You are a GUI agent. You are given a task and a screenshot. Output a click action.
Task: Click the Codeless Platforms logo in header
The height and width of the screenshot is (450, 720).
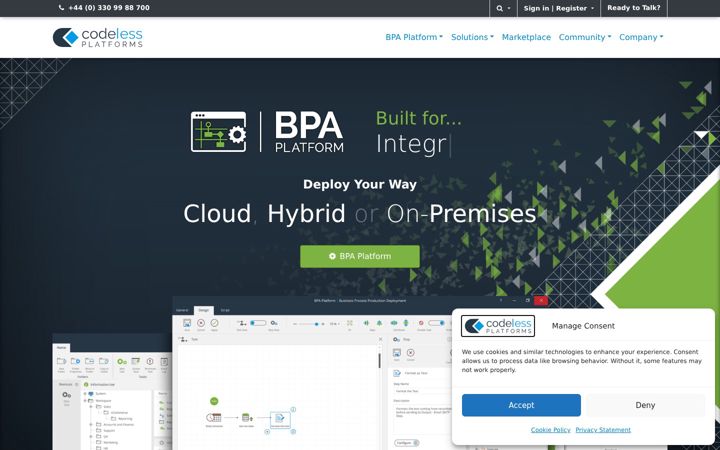tap(98, 37)
